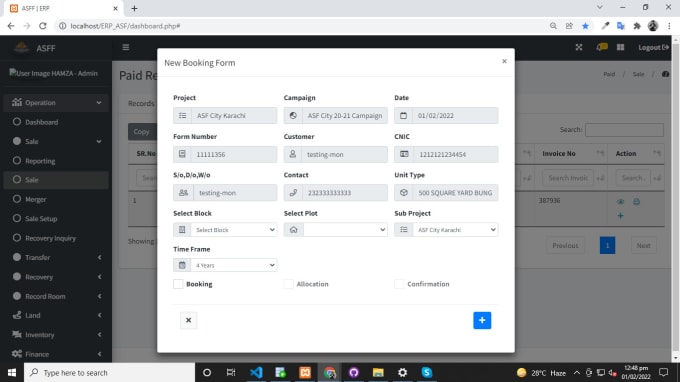The width and height of the screenshot is (680, 382).
Task: Click the eye view icon in Action column
Action: pyautogui.click(x=621, y=202)
